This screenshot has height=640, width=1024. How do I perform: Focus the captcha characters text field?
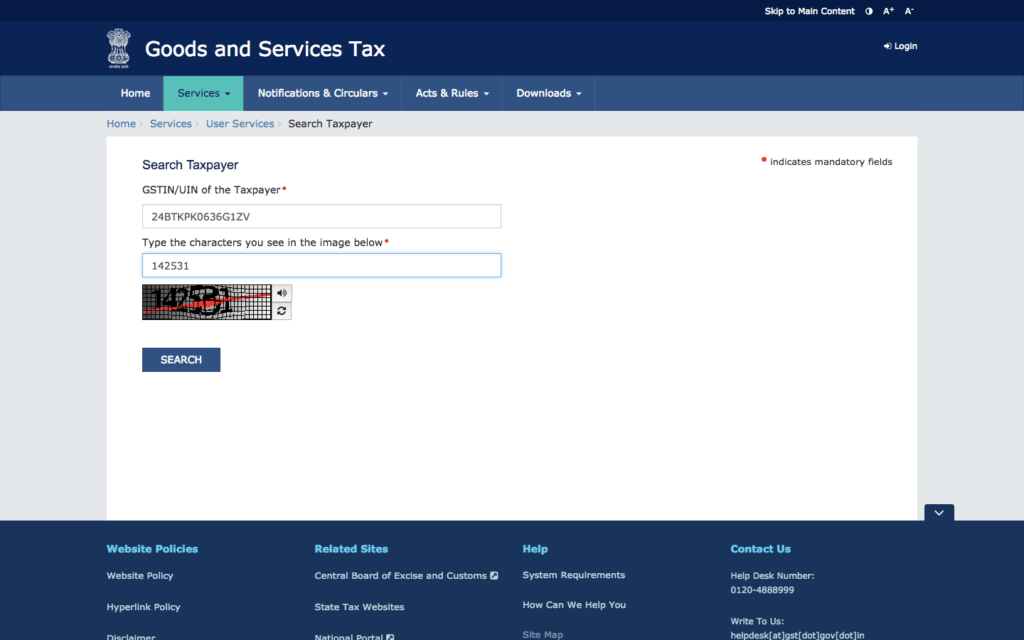coord(321,265)
